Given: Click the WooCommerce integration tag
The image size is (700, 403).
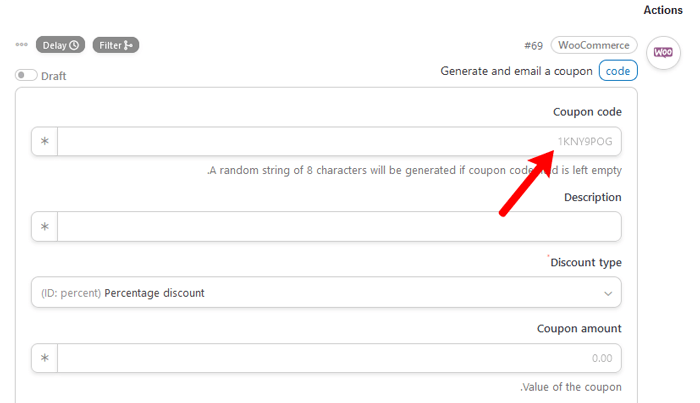Looking at the screenshot, I should point(594,45).
